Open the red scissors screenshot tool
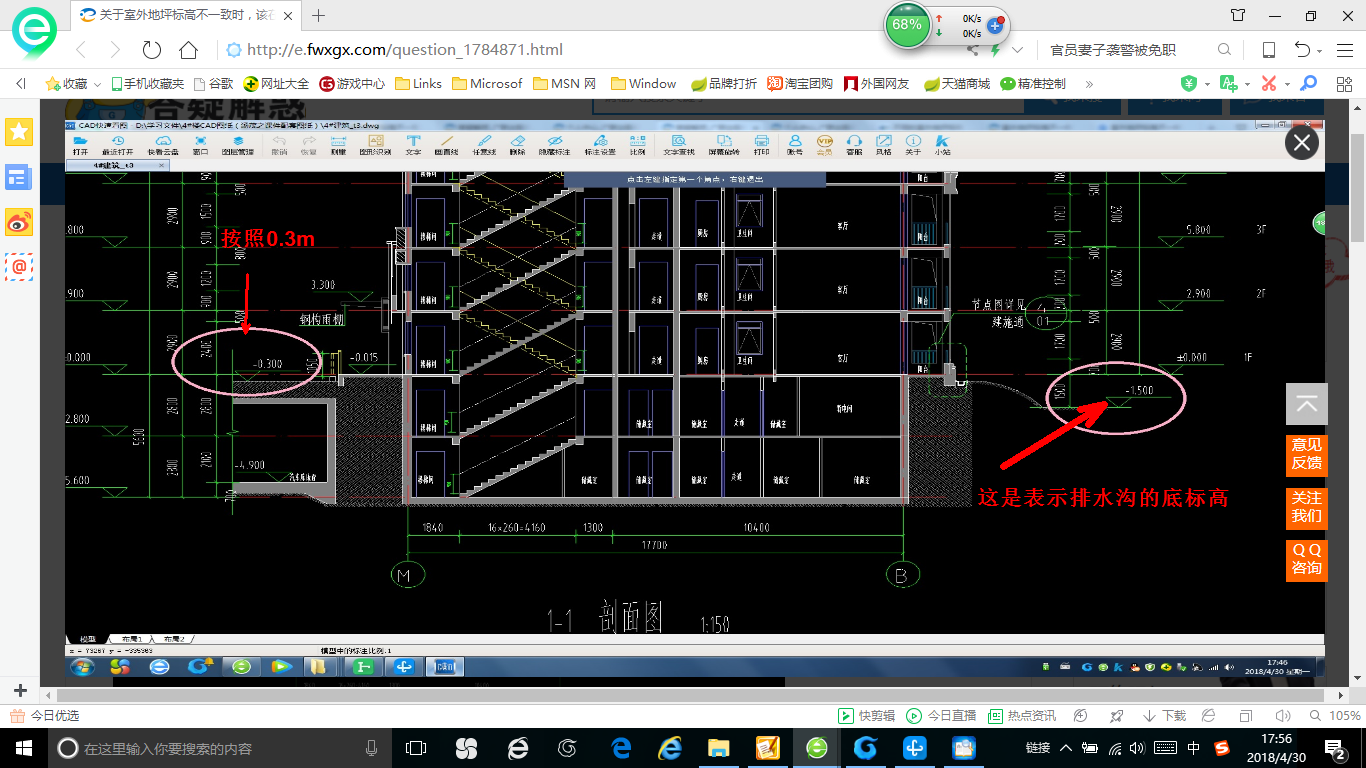This screenshot has height=768, width=1366. click(1269, 84)
